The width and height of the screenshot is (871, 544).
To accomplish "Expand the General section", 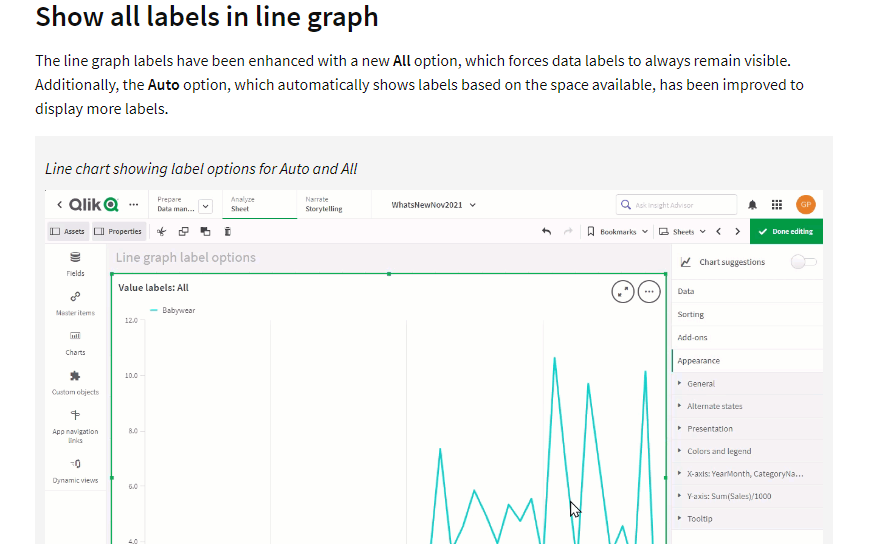I will pos(747,383).
